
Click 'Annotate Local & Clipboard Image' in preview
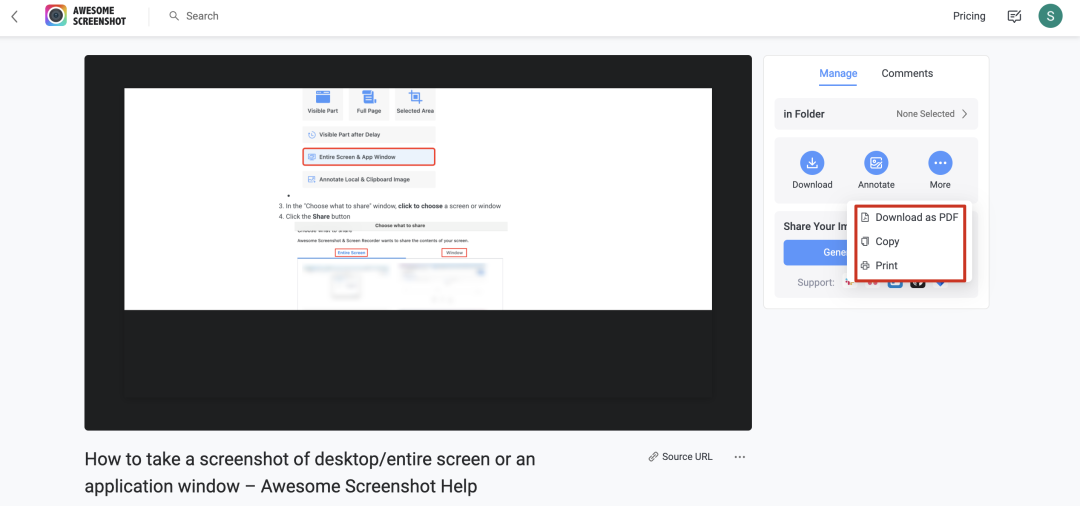[368, 180]
